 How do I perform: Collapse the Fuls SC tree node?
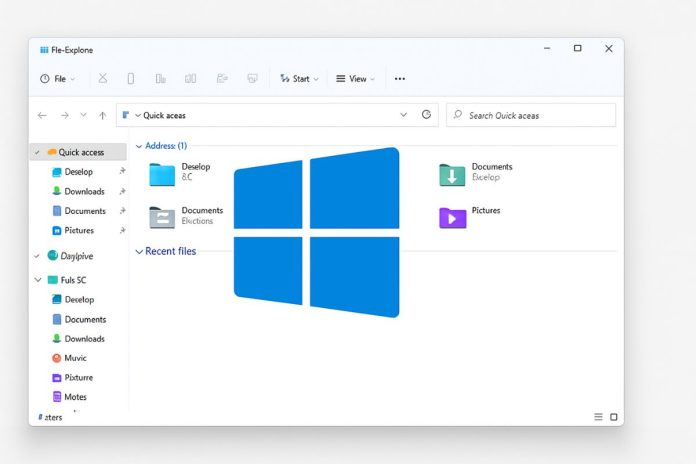point(38,280)
